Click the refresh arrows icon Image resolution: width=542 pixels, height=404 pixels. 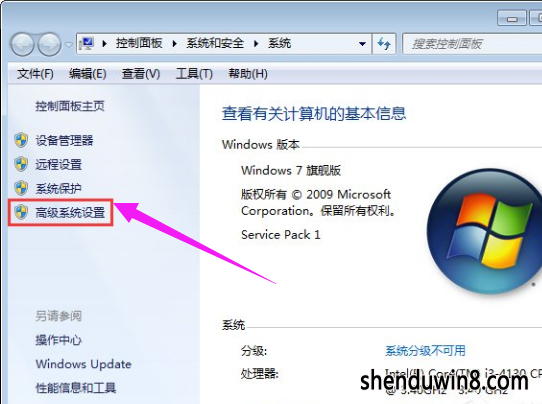[x=384, y=44]
